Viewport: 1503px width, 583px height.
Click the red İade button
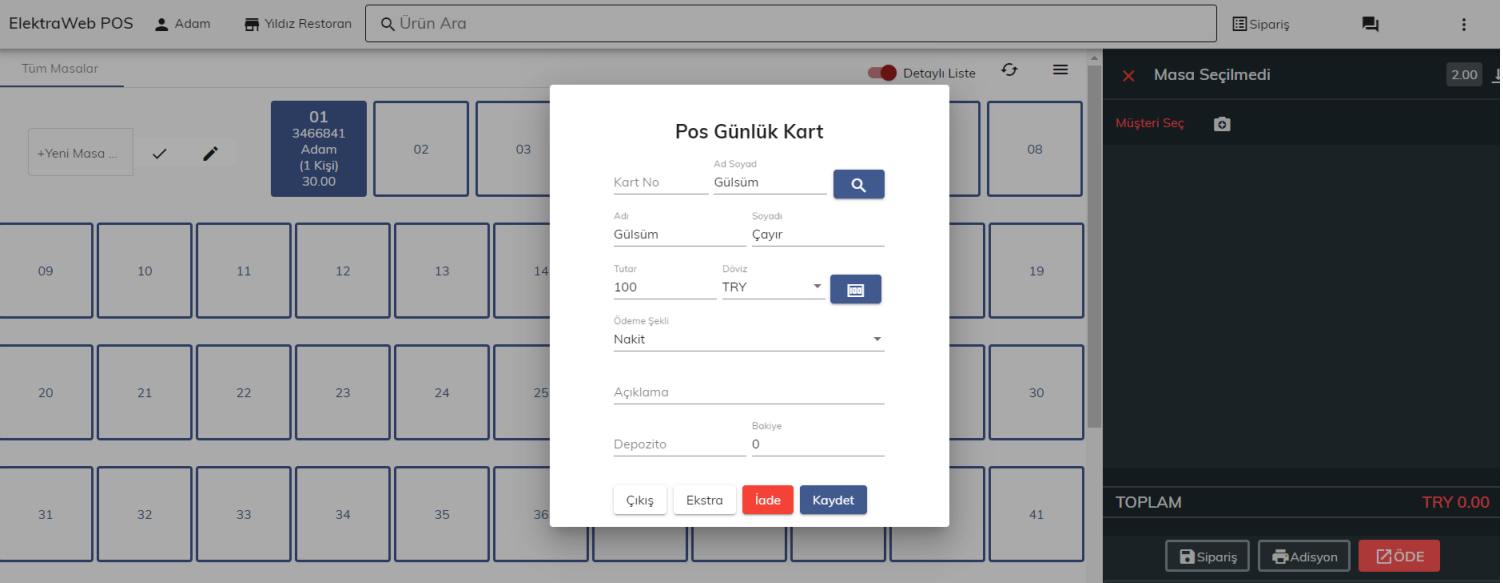pyautogui.click(x=767, y=500)
